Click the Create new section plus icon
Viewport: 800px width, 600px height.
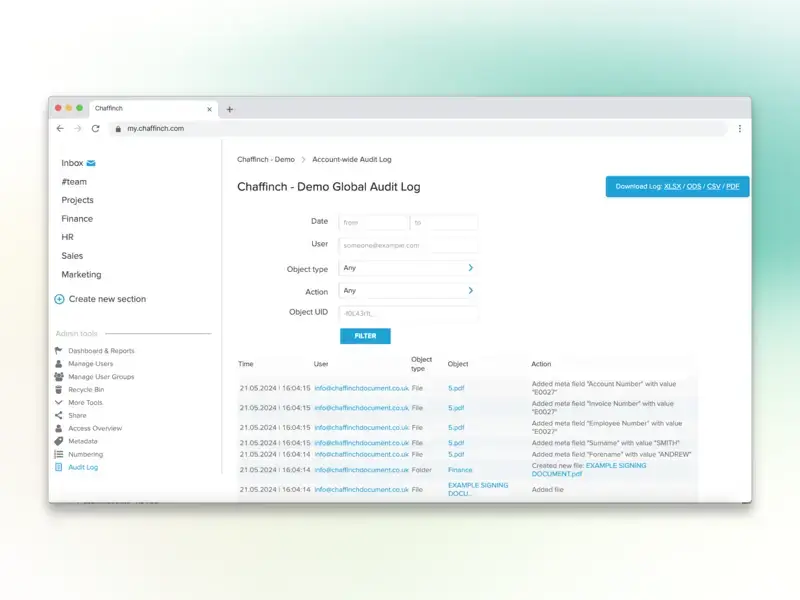[x=59, y=299]
